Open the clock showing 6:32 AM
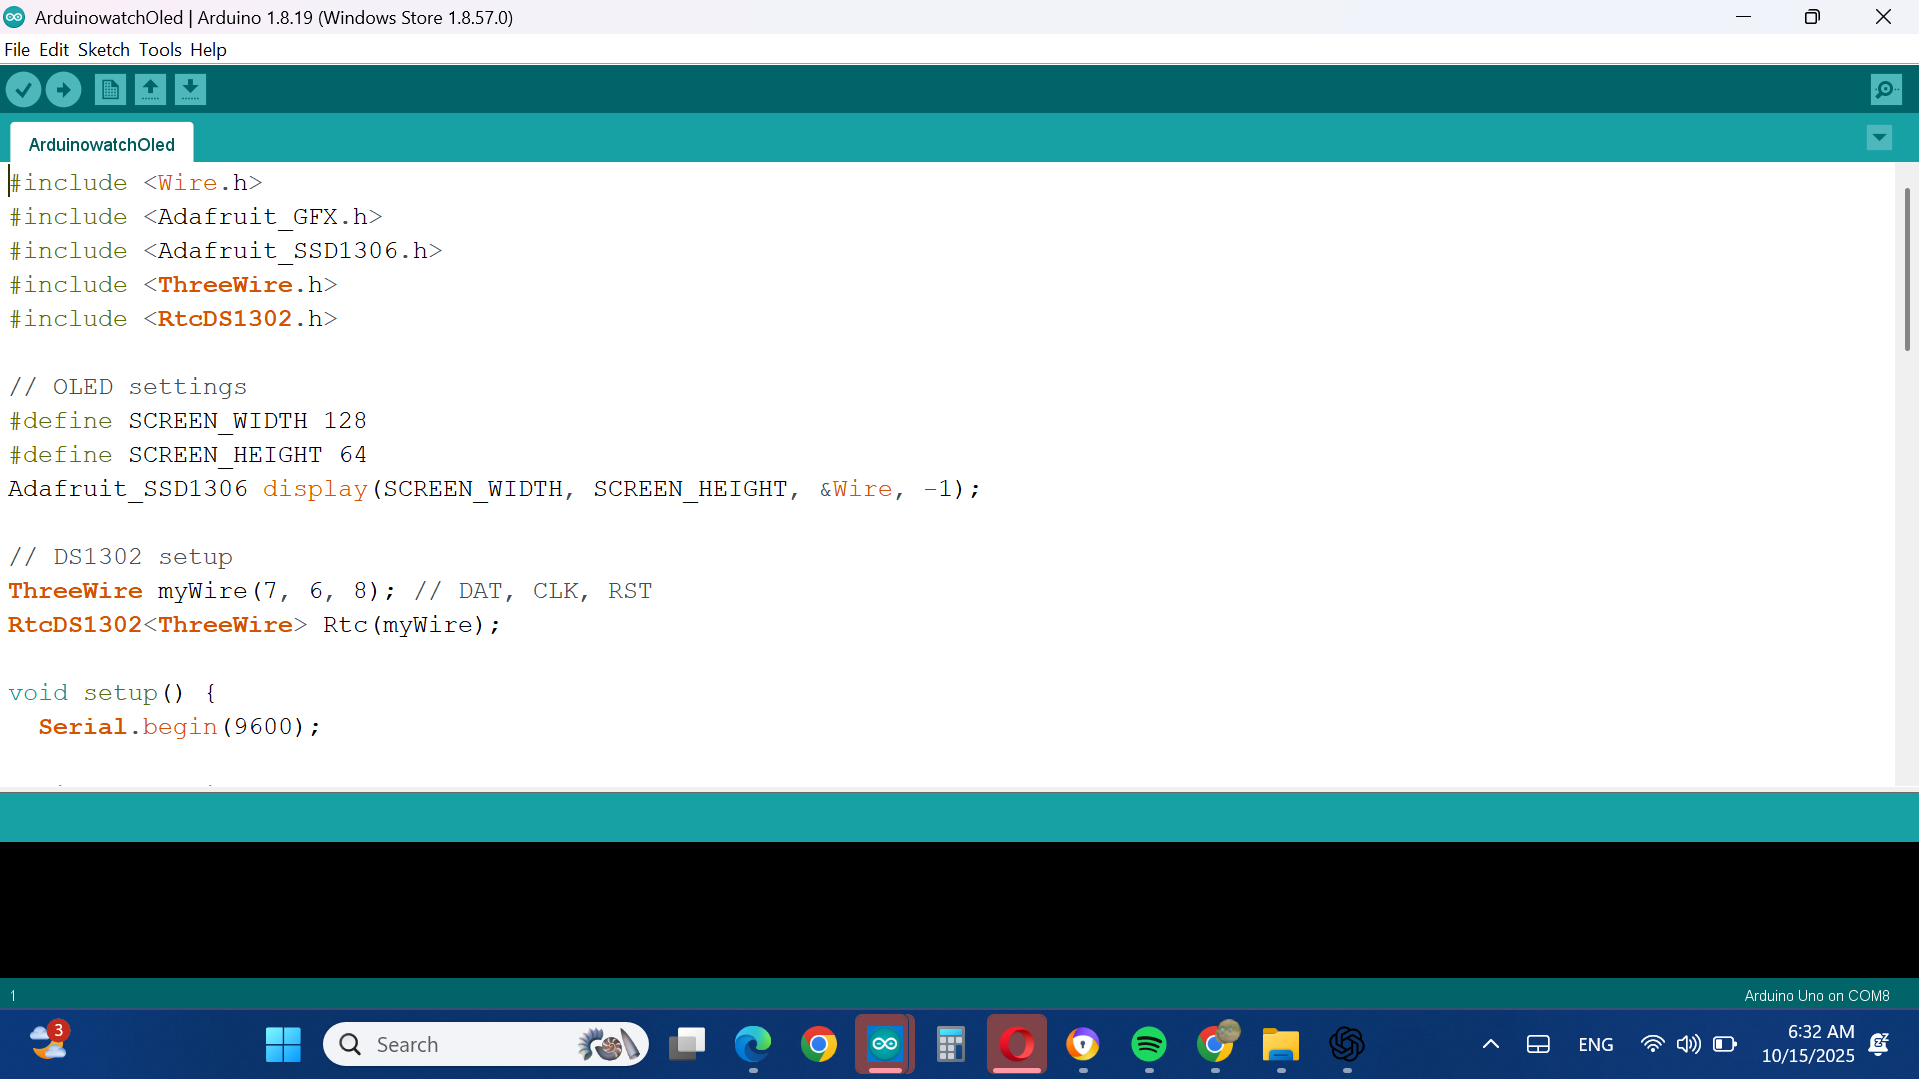 point(1808,1044)
